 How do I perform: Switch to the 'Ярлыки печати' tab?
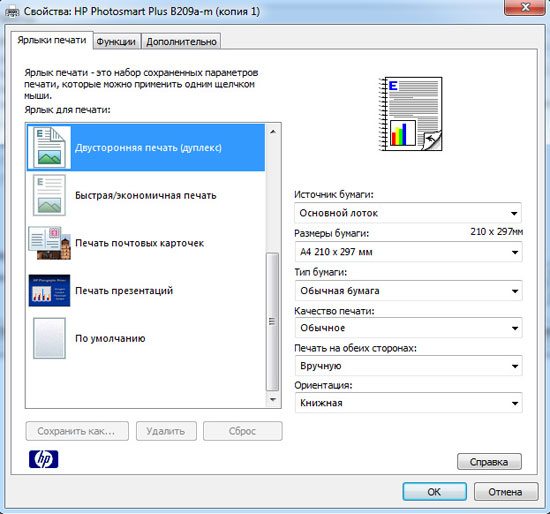click(x=52, y=40)
